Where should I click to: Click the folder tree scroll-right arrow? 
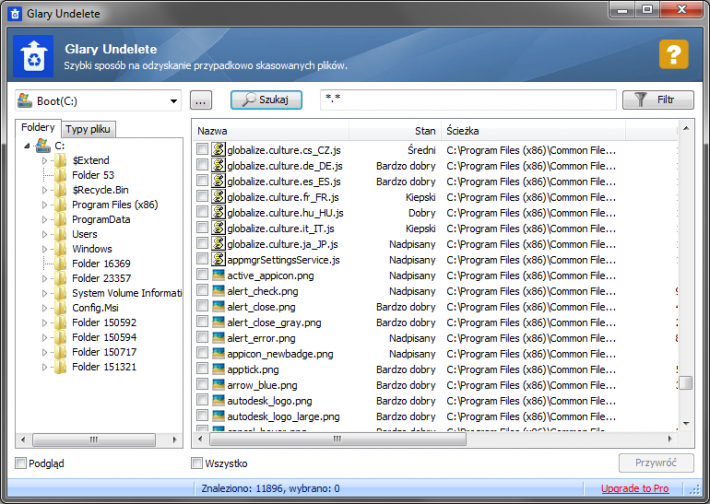pos(175,439)
